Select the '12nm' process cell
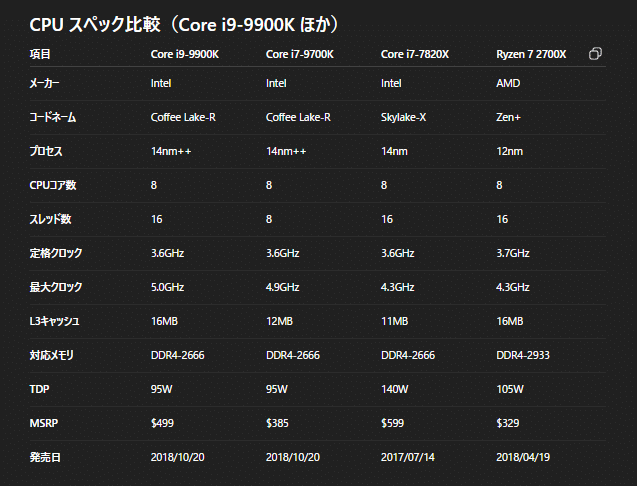The height and width of the screenshot is (486, 637). coord(509,151)
